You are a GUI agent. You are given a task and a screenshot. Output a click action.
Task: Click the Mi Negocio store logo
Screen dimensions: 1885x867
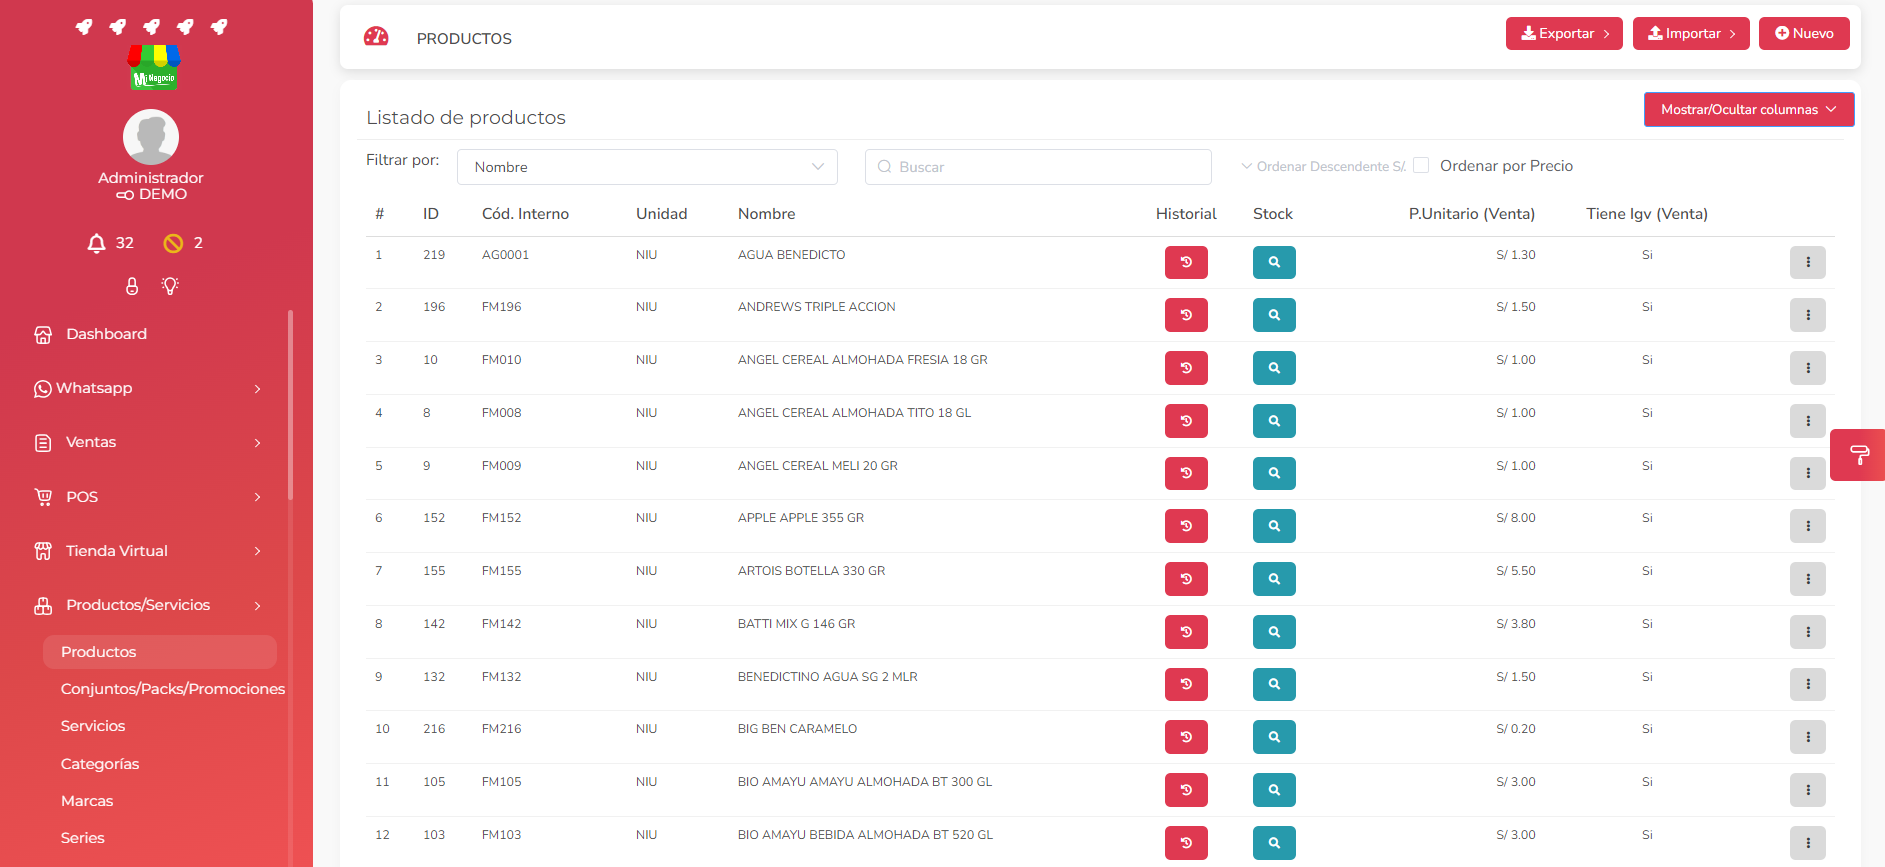[154, 67]
